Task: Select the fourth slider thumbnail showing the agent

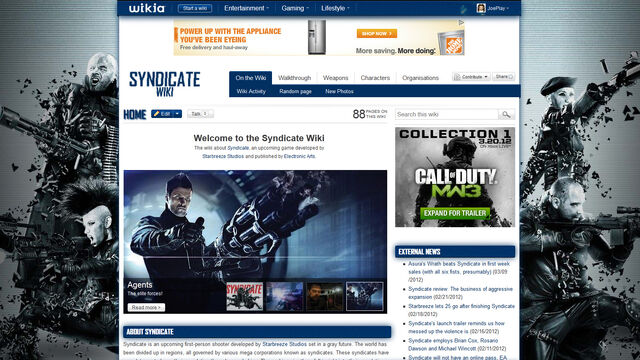Action: pyautogui.click(x=364, y=296)
